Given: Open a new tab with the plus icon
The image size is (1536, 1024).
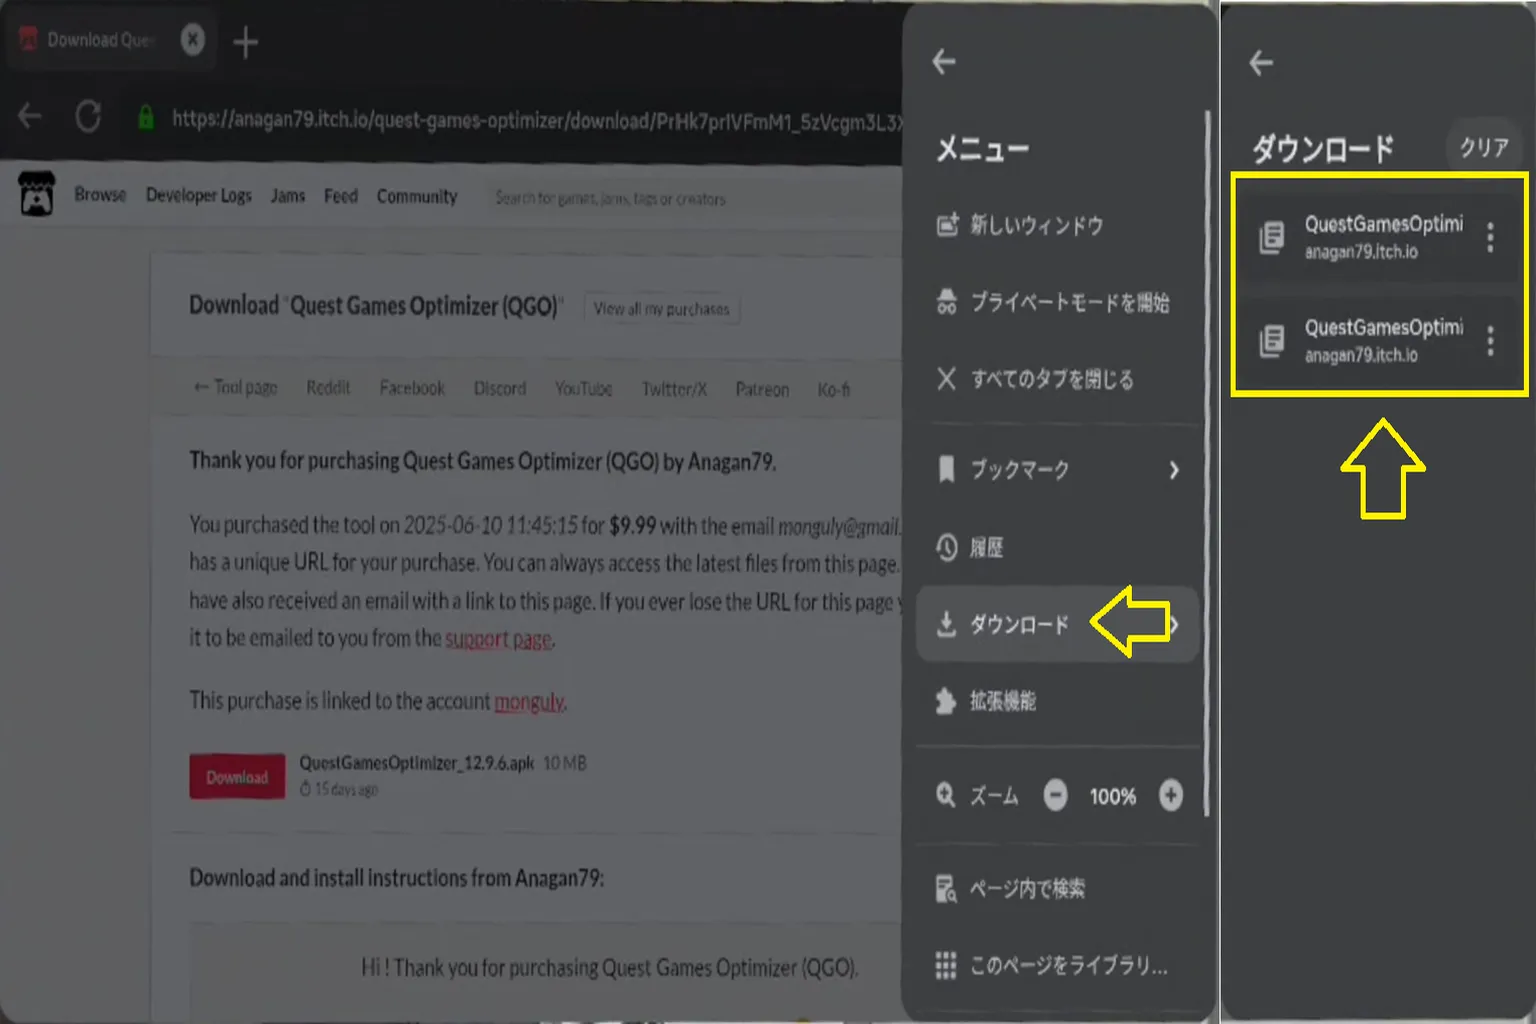Looking at the screenshot, I should pos(245,42).
